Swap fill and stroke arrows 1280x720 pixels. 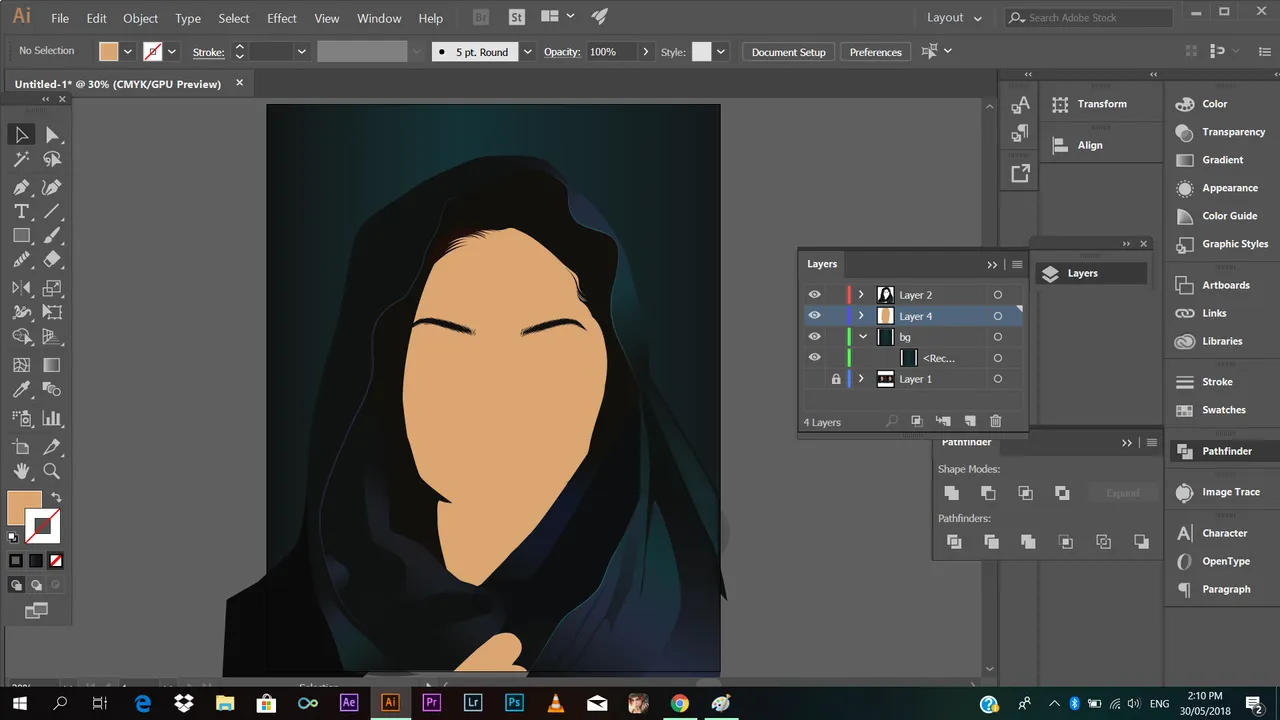[x=56, y=497]
